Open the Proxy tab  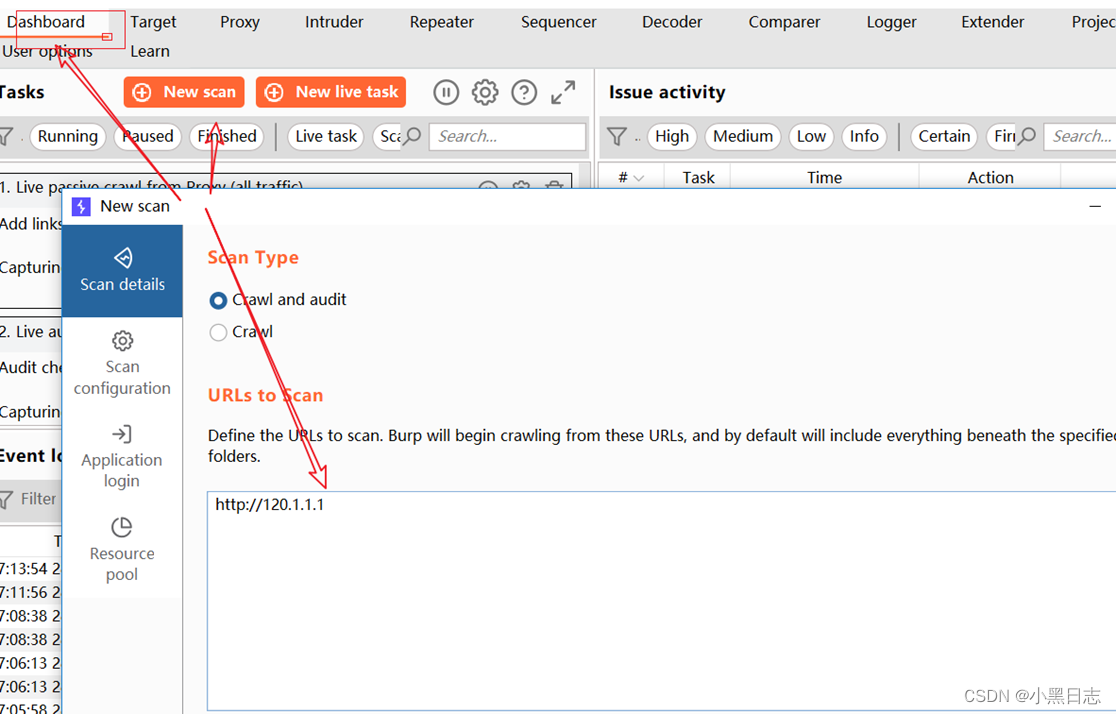(240, 22)
